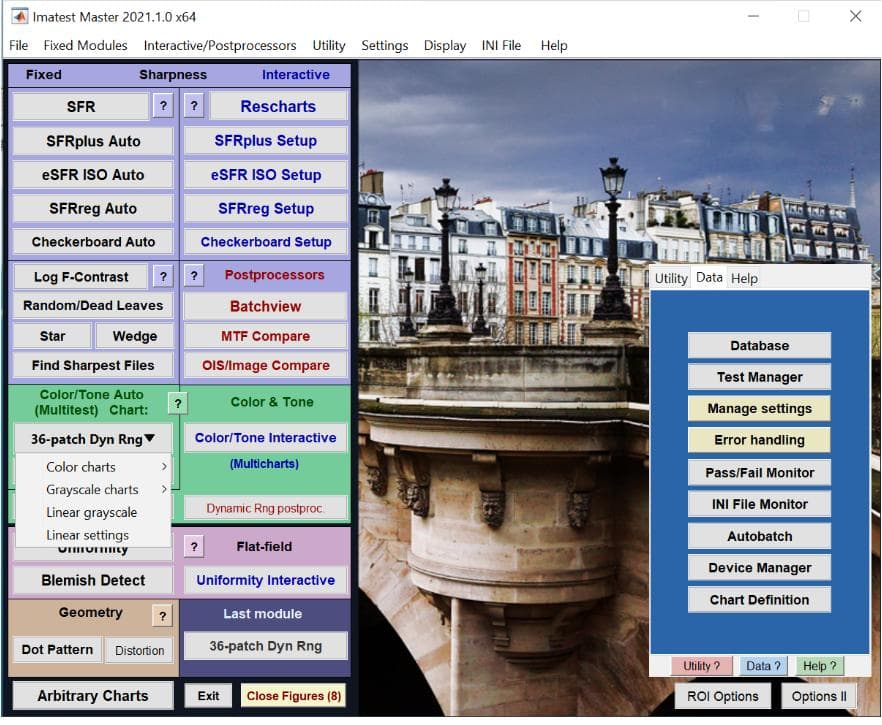
Task: Open the Fixed Modules menu
Action: [86, 46]
